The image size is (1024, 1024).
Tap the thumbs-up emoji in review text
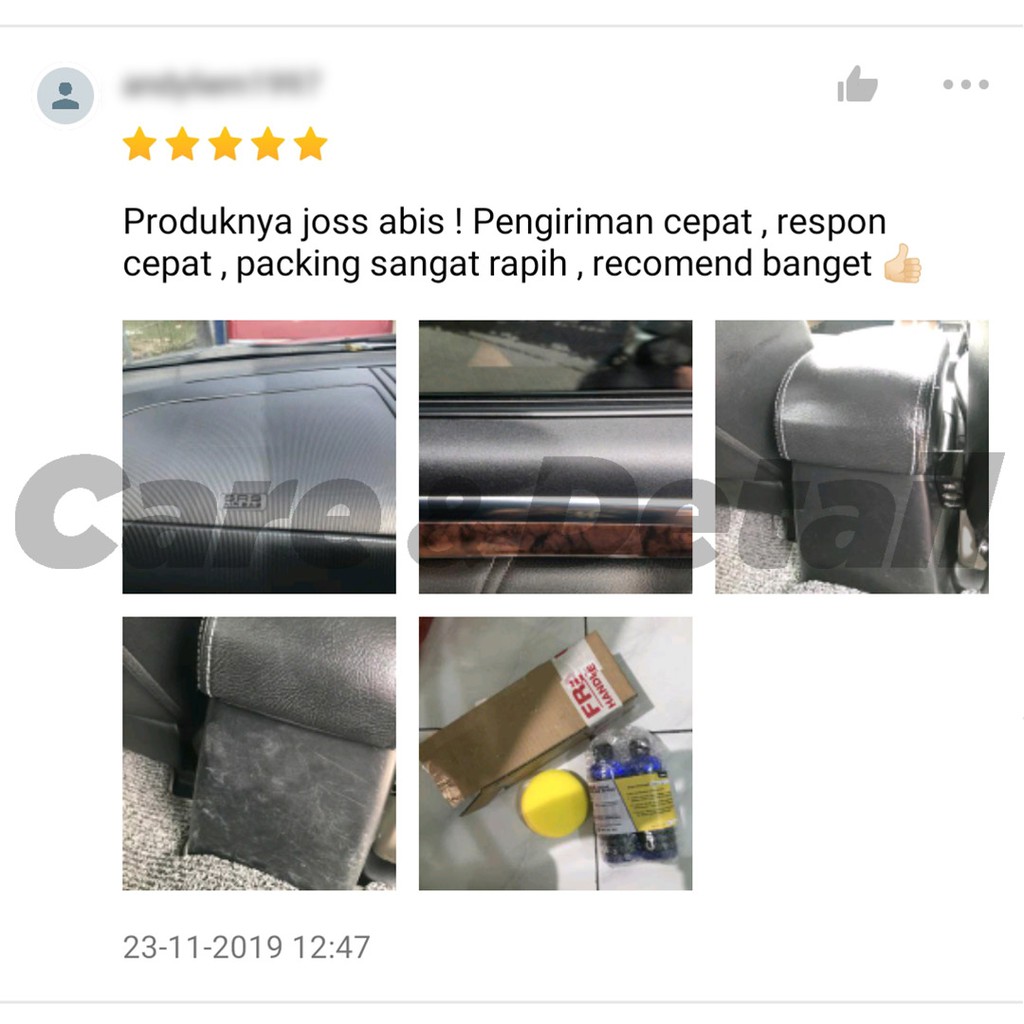tap(902, 263)
